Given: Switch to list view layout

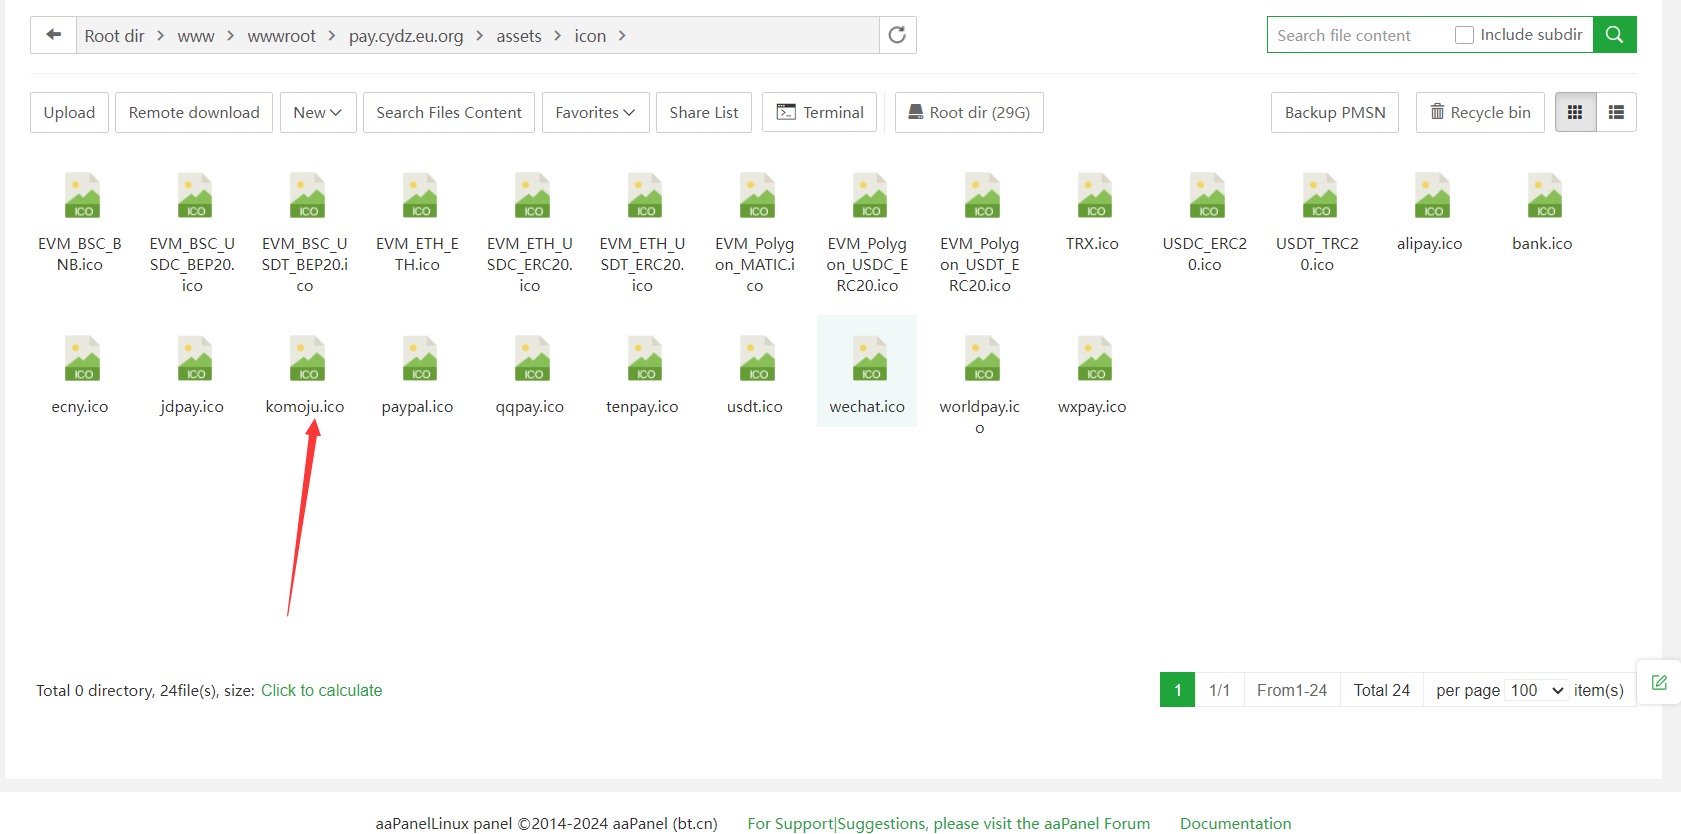Looking at the screenshot, I should (x=1616, y=112).
